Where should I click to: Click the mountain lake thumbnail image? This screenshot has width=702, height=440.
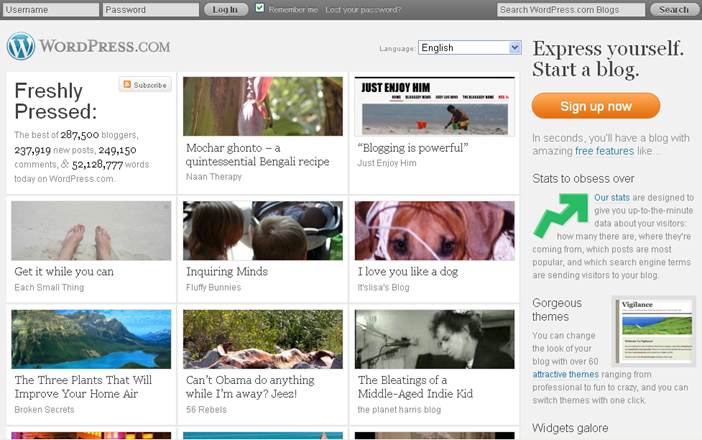(x=91, y=339)
